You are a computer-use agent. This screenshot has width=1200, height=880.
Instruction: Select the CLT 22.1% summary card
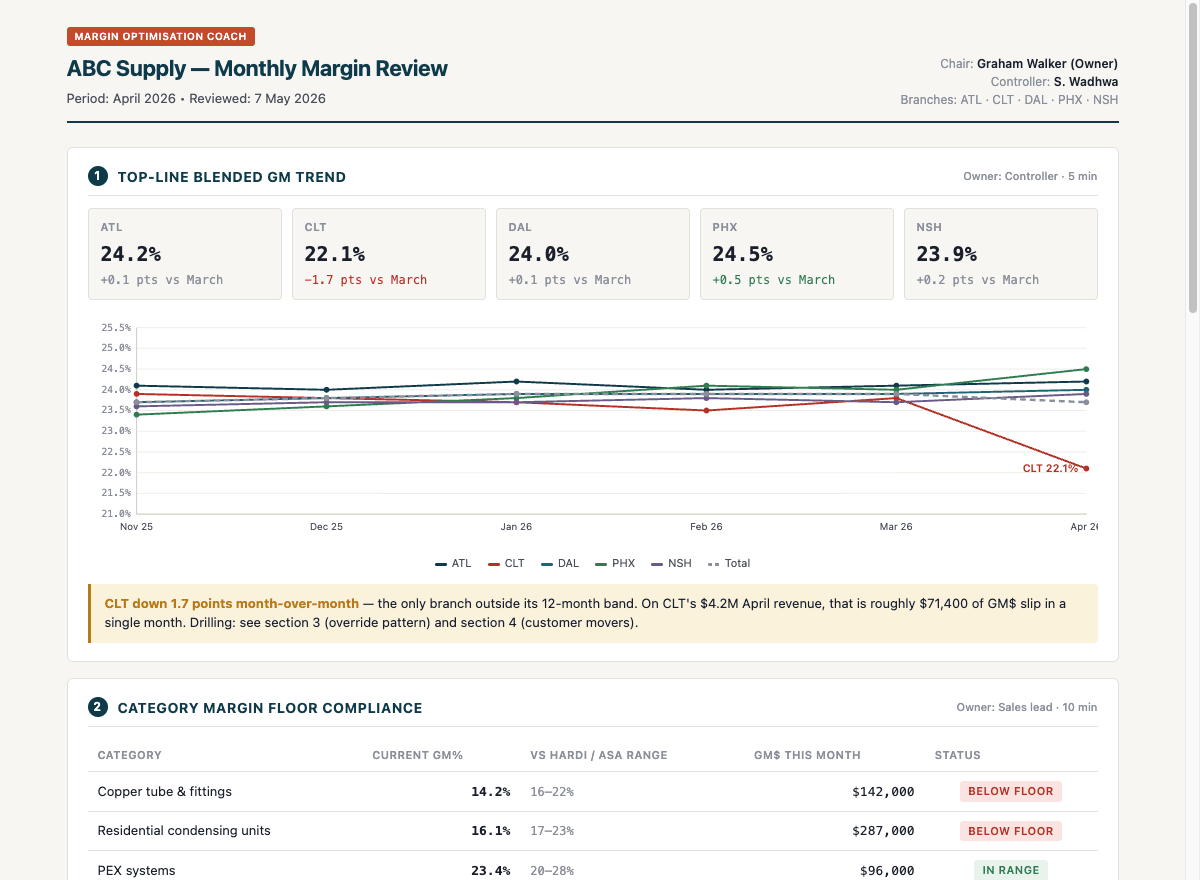pos(389,254)
